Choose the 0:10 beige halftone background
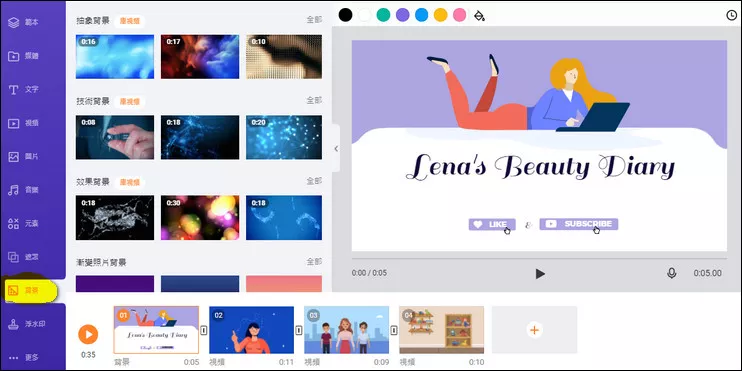 point(284,56)
